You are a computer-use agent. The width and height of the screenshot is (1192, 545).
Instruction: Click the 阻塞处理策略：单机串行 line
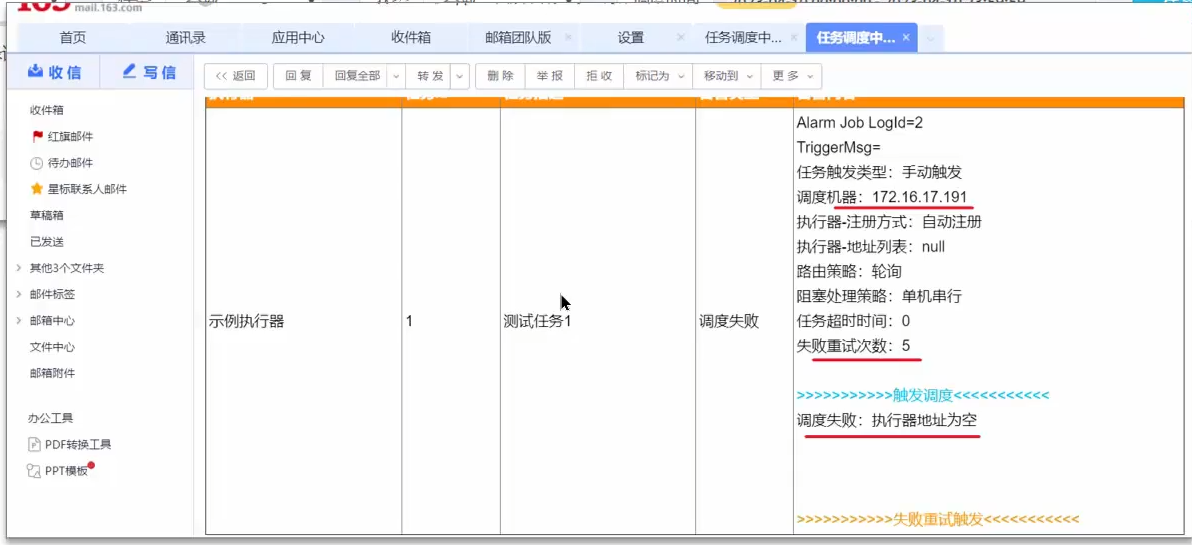[x=880, y=296]
